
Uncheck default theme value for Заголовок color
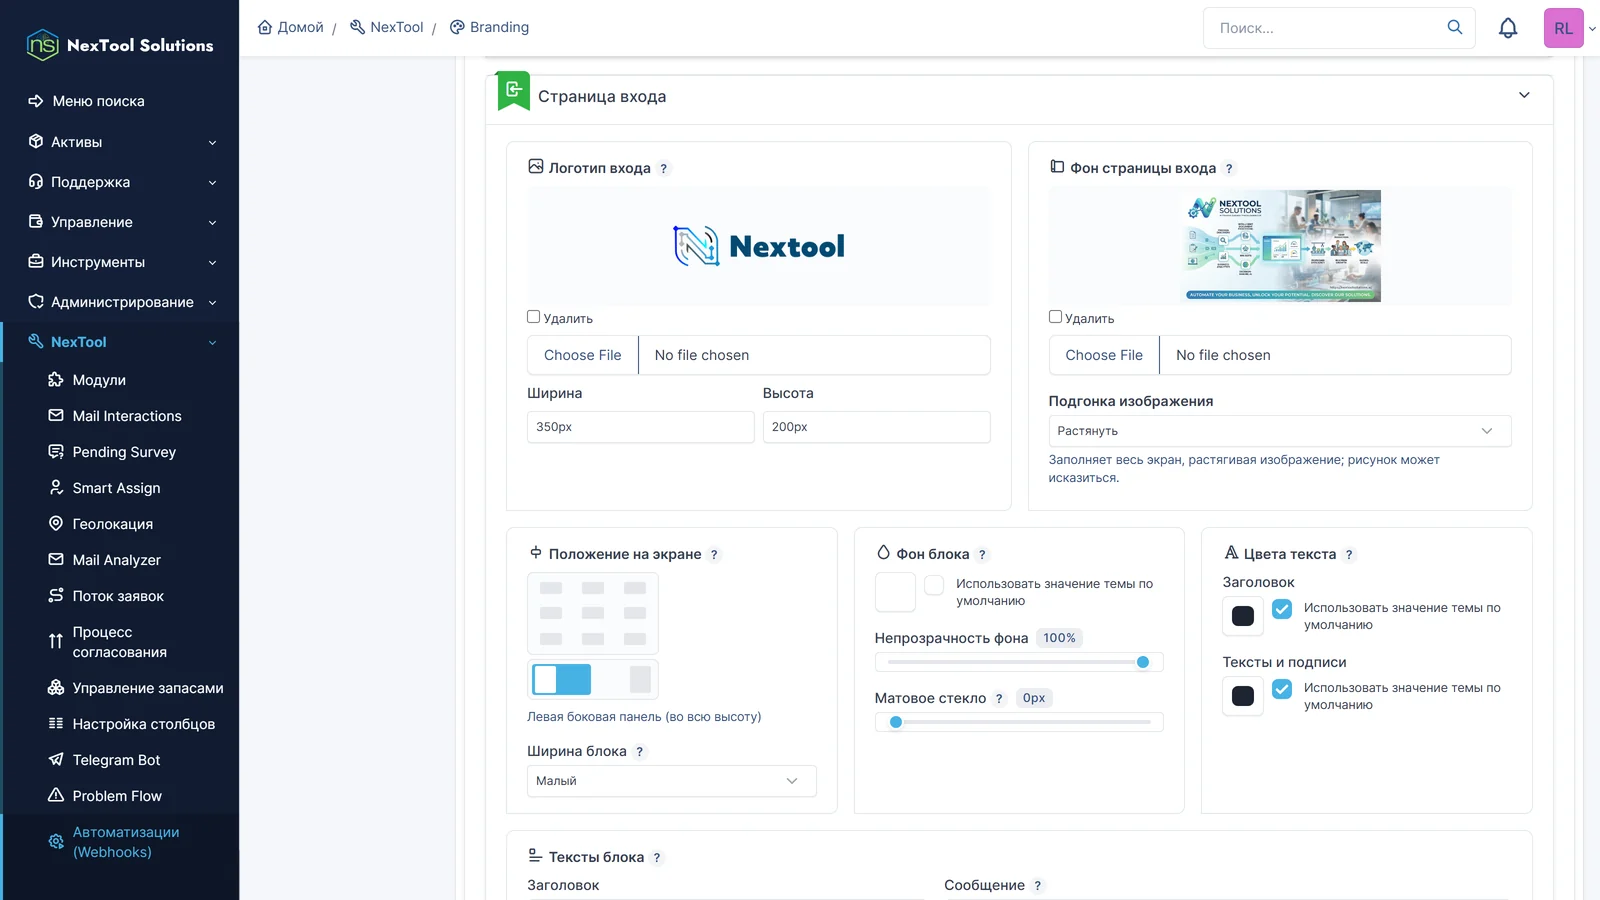point(1282,609)
